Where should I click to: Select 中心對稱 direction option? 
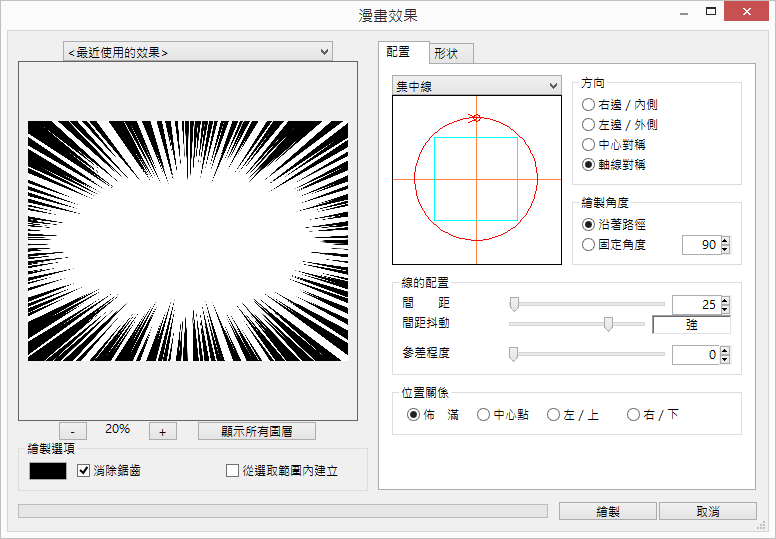point(614,145)
